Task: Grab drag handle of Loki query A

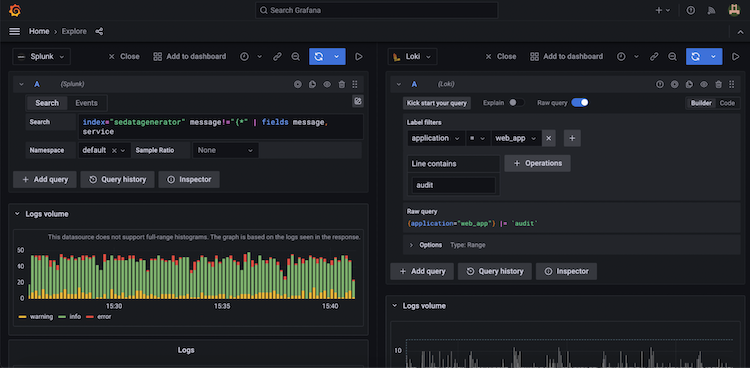Action: point(732,84)
